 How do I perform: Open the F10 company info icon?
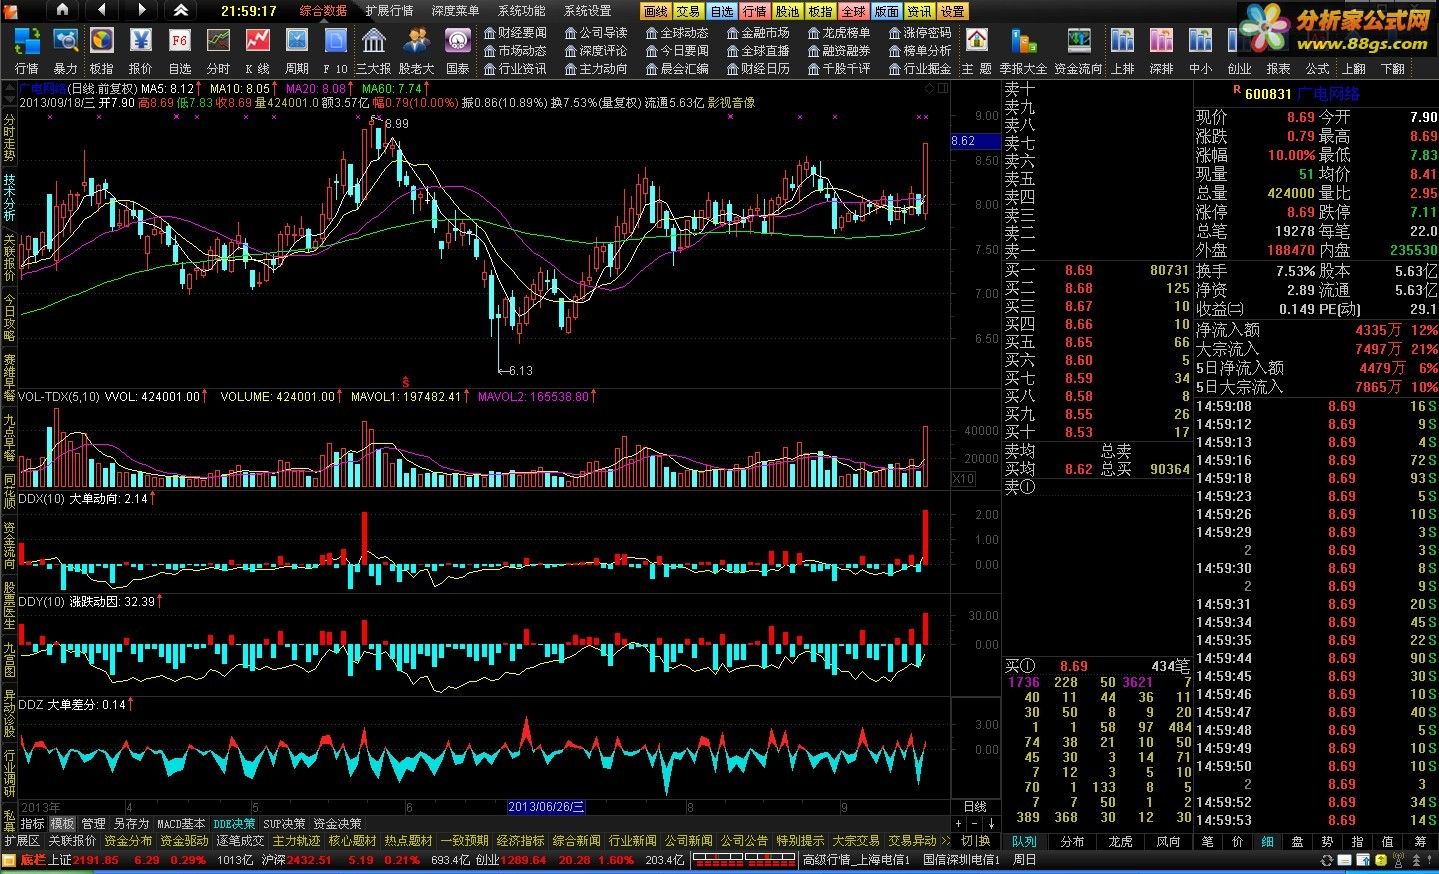tap(336, 51)
